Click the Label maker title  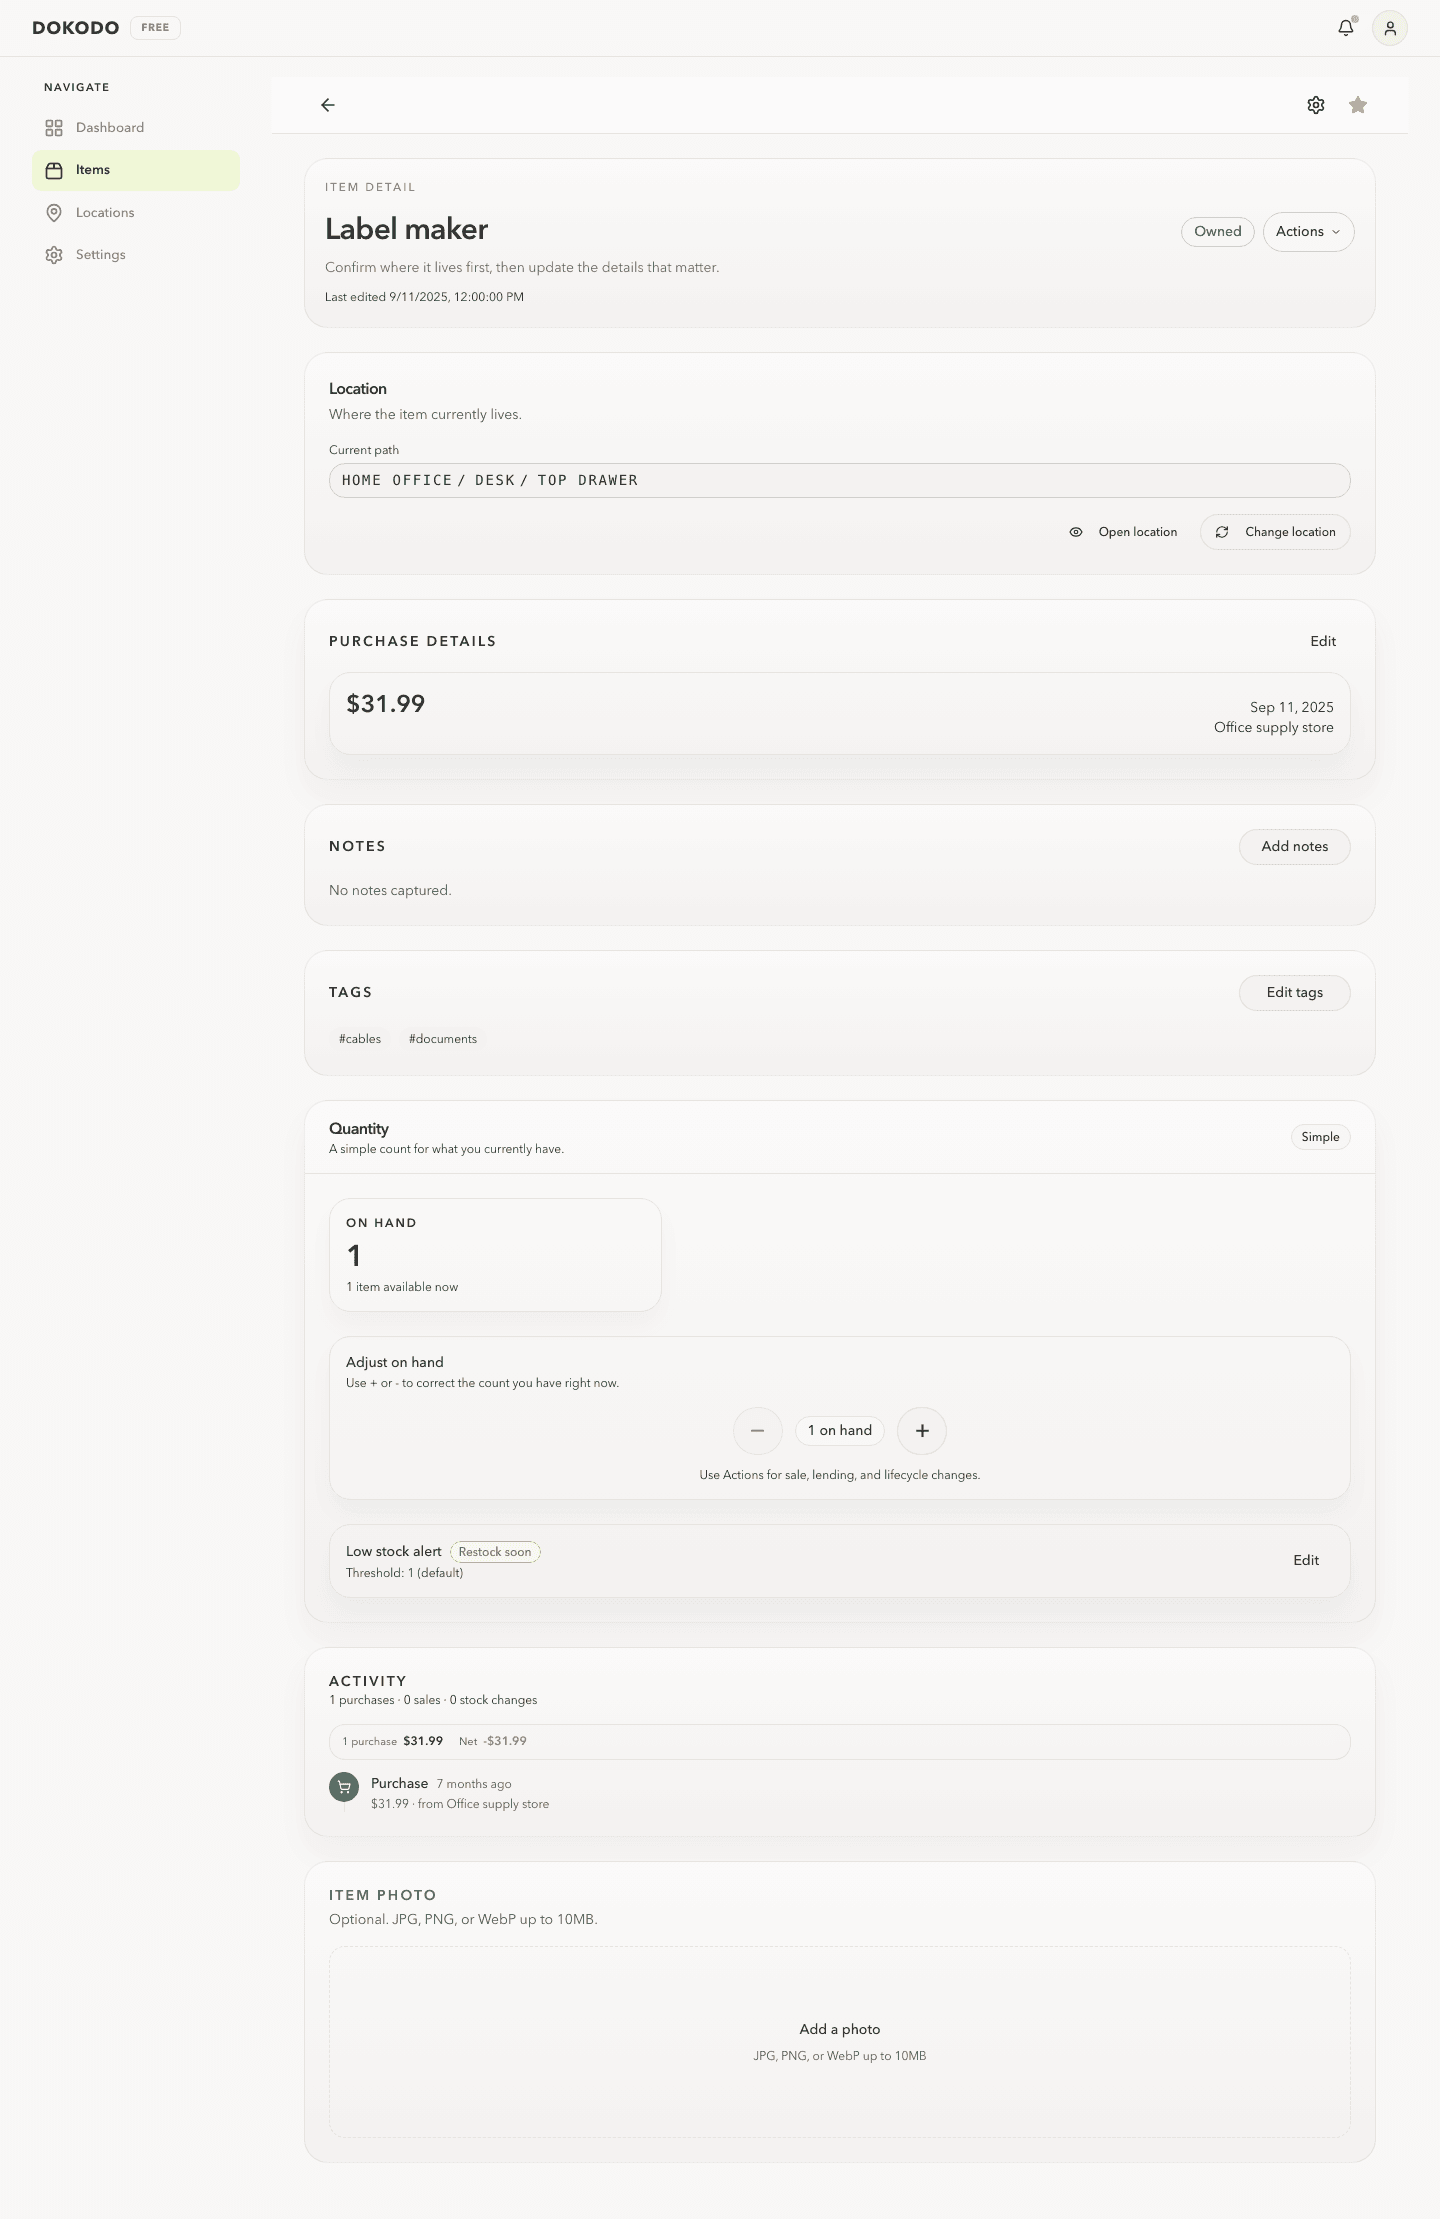pos(406,229)
